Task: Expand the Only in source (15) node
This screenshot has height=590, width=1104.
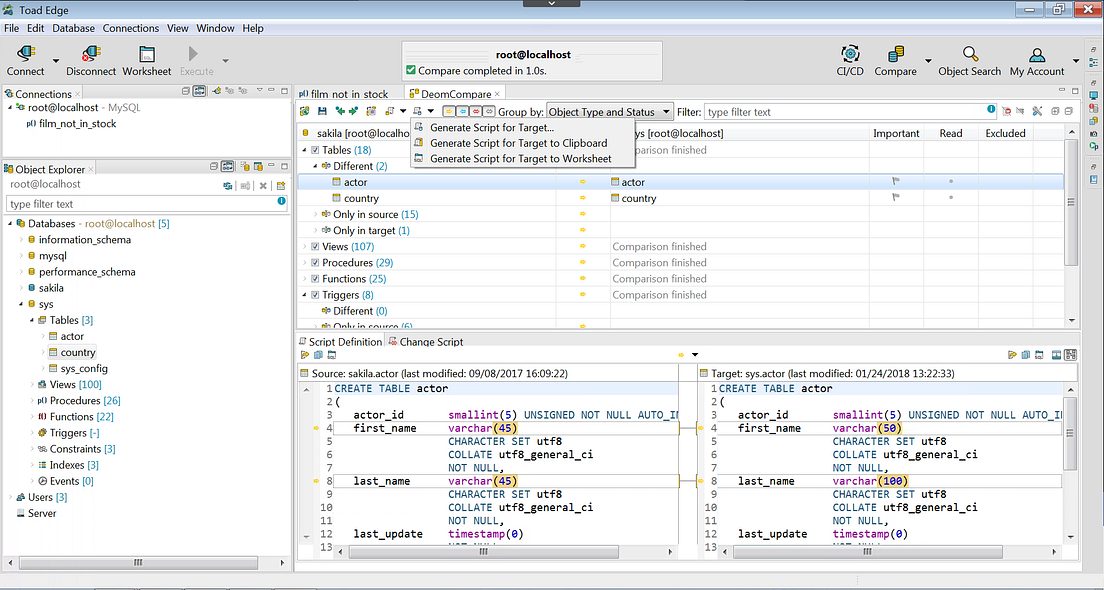Action: (x=315, y=214)
